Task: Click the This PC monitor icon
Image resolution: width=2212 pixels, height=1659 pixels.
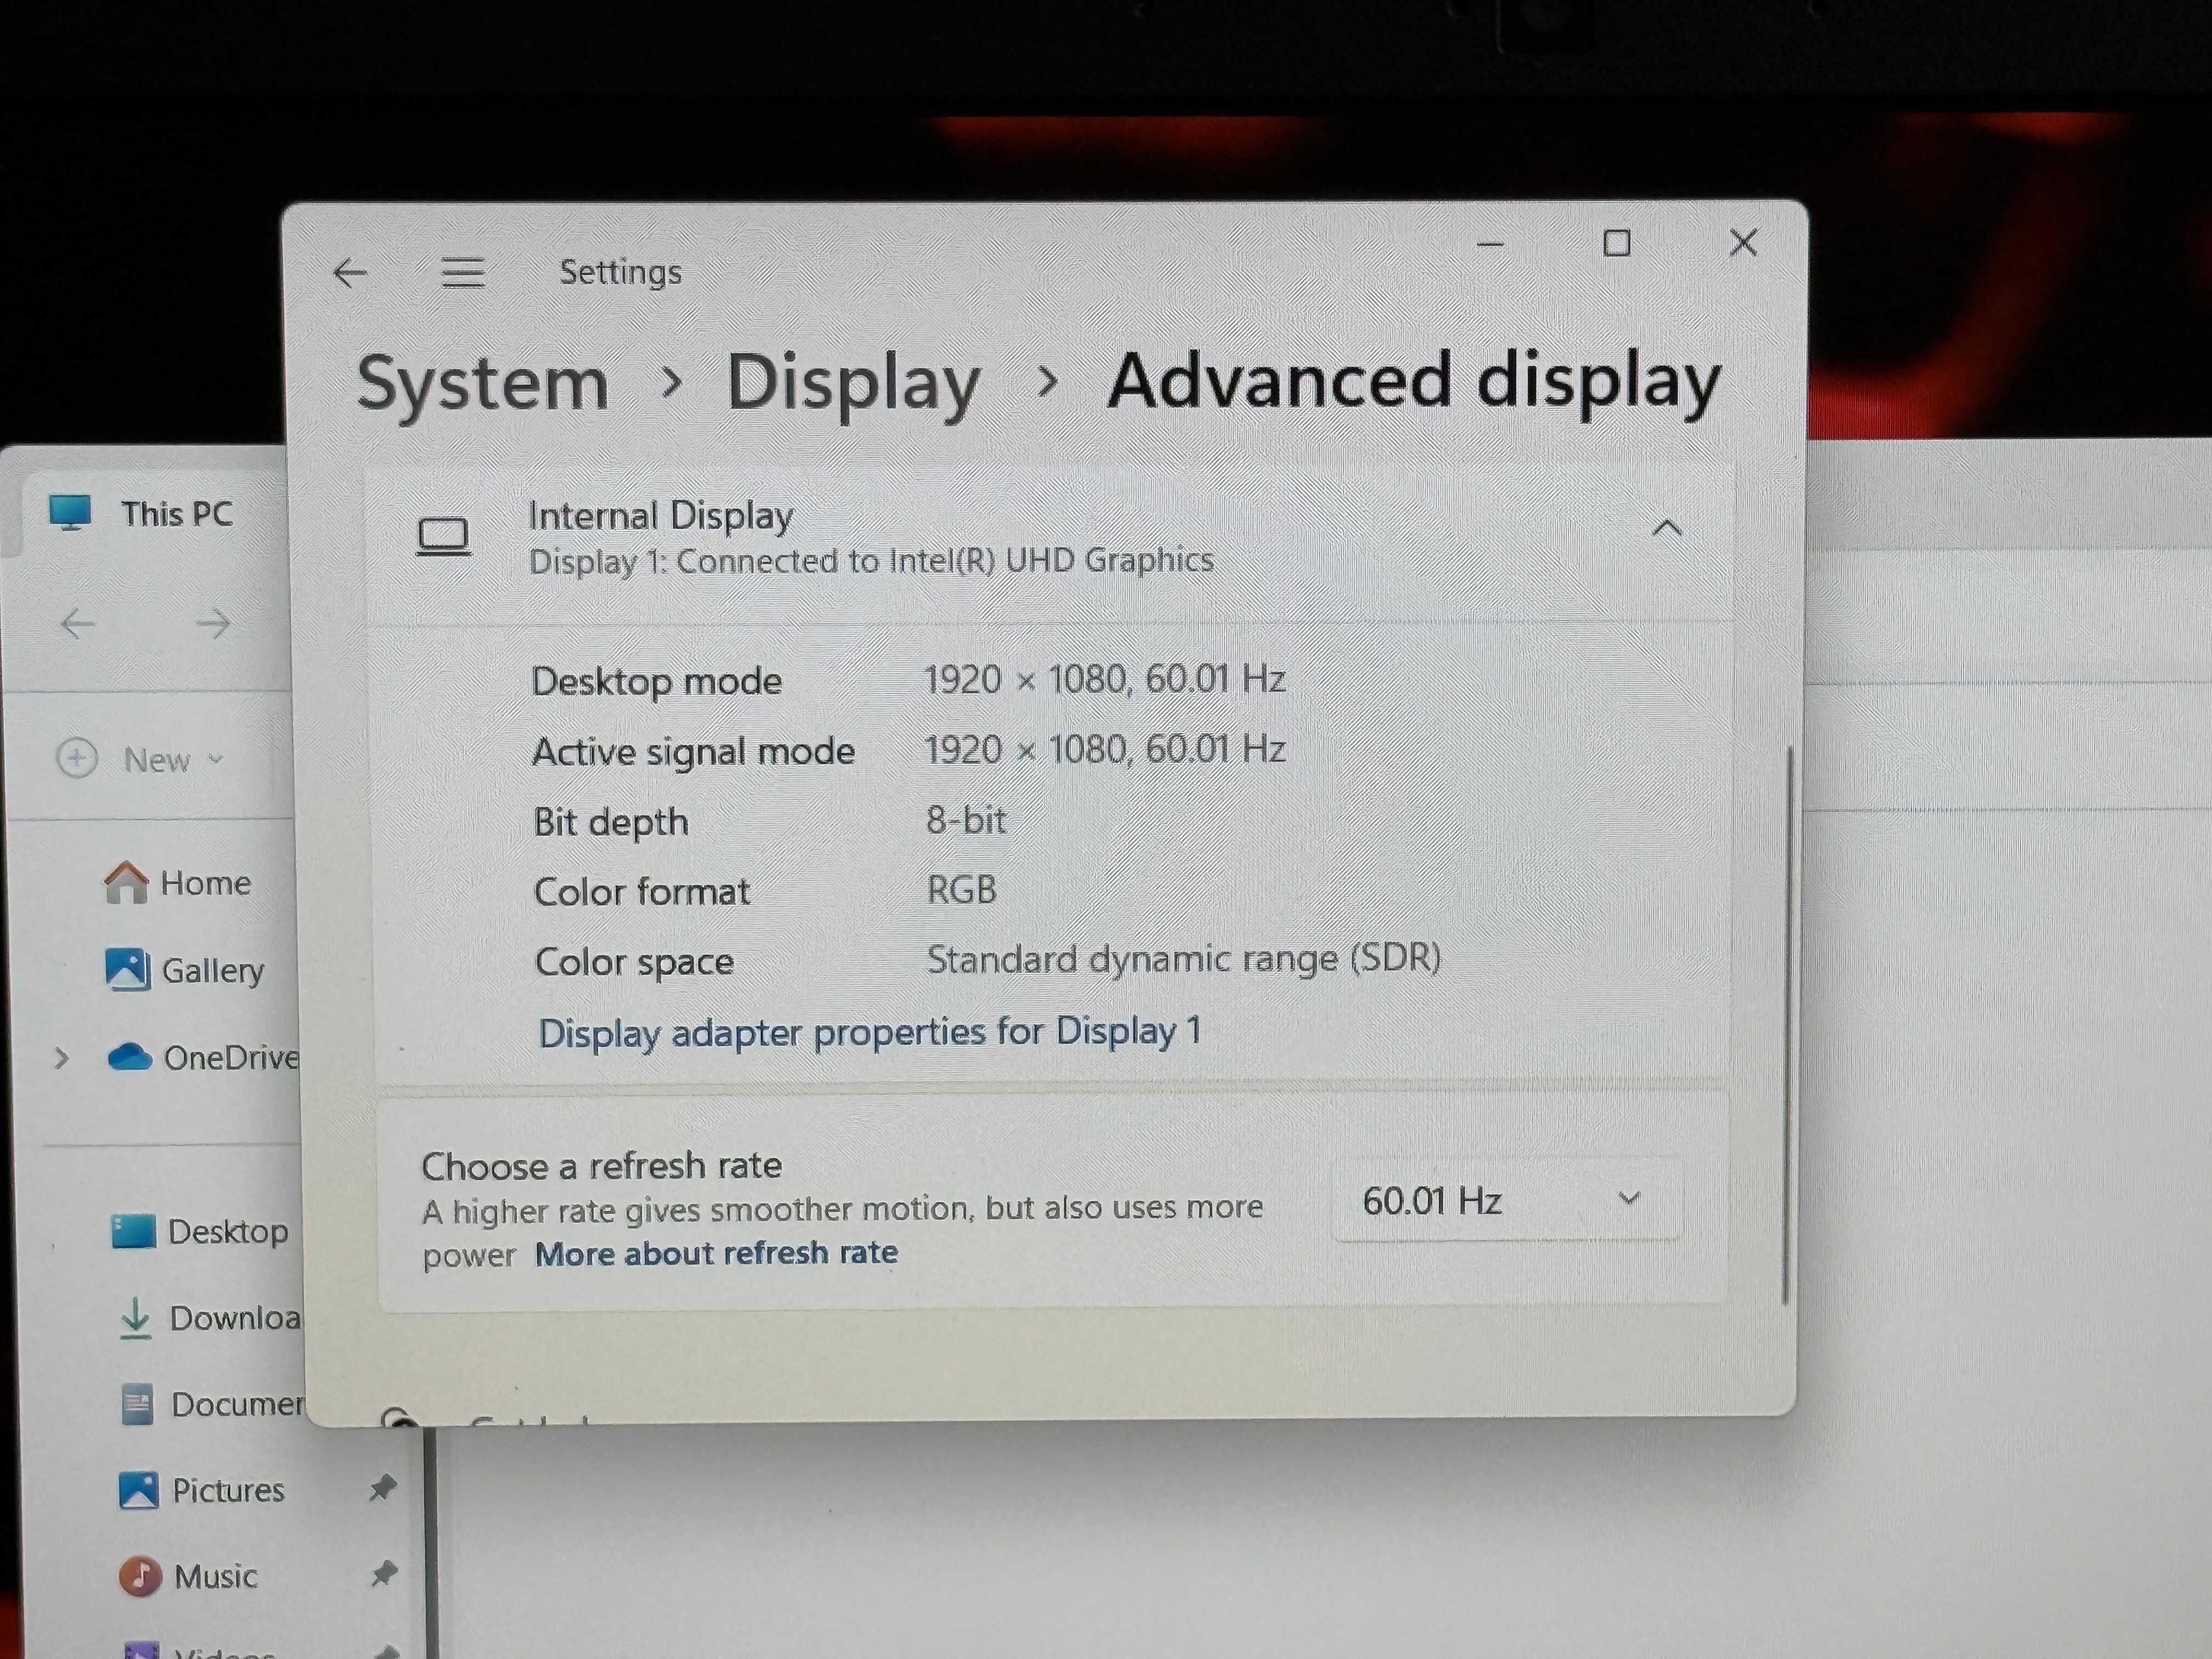Action: 70,513
